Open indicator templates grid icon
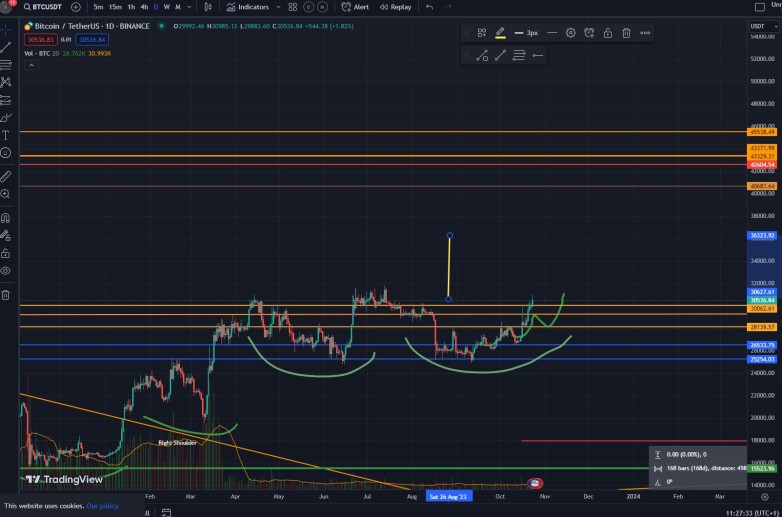This screenshot has width=782, height=517. [x=293, y=7]
